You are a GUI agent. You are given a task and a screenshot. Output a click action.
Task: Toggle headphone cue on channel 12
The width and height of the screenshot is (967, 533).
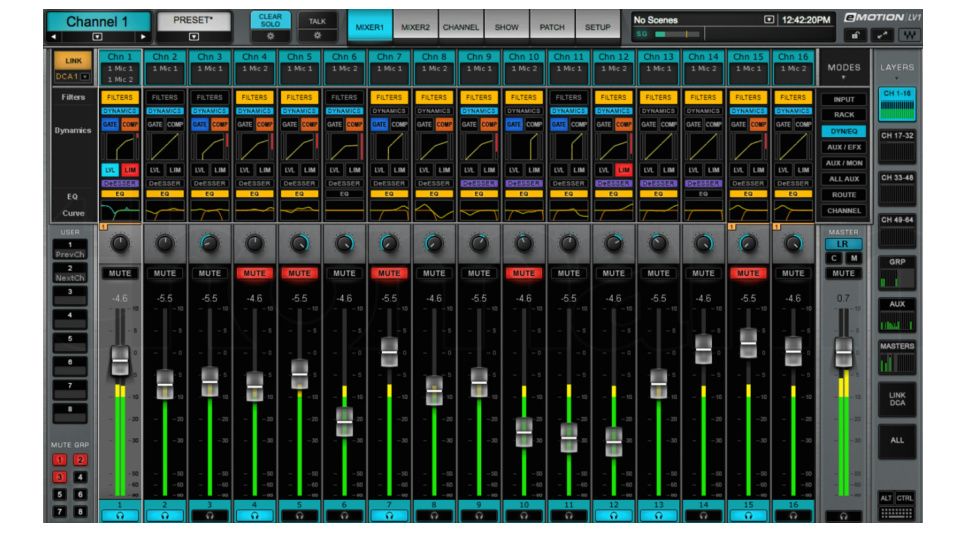614,516
